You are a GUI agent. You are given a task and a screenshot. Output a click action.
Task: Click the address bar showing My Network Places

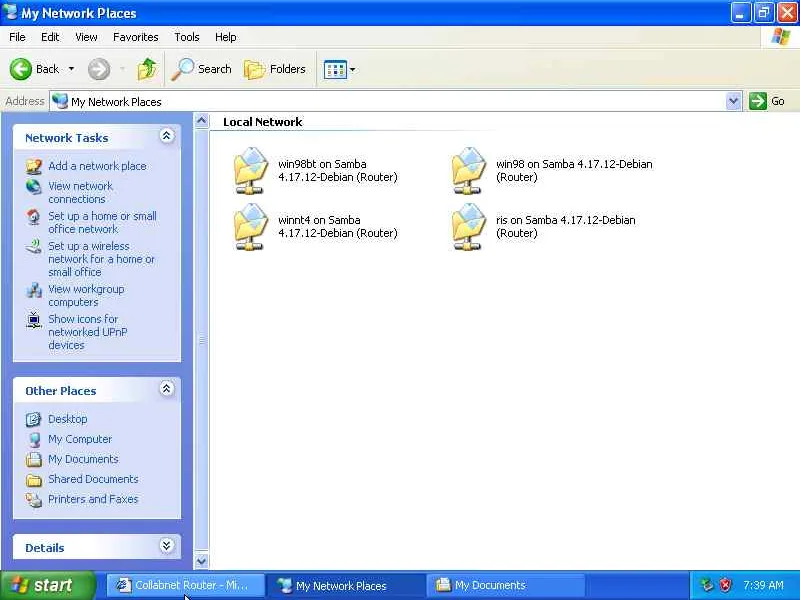tap(388, 102)
